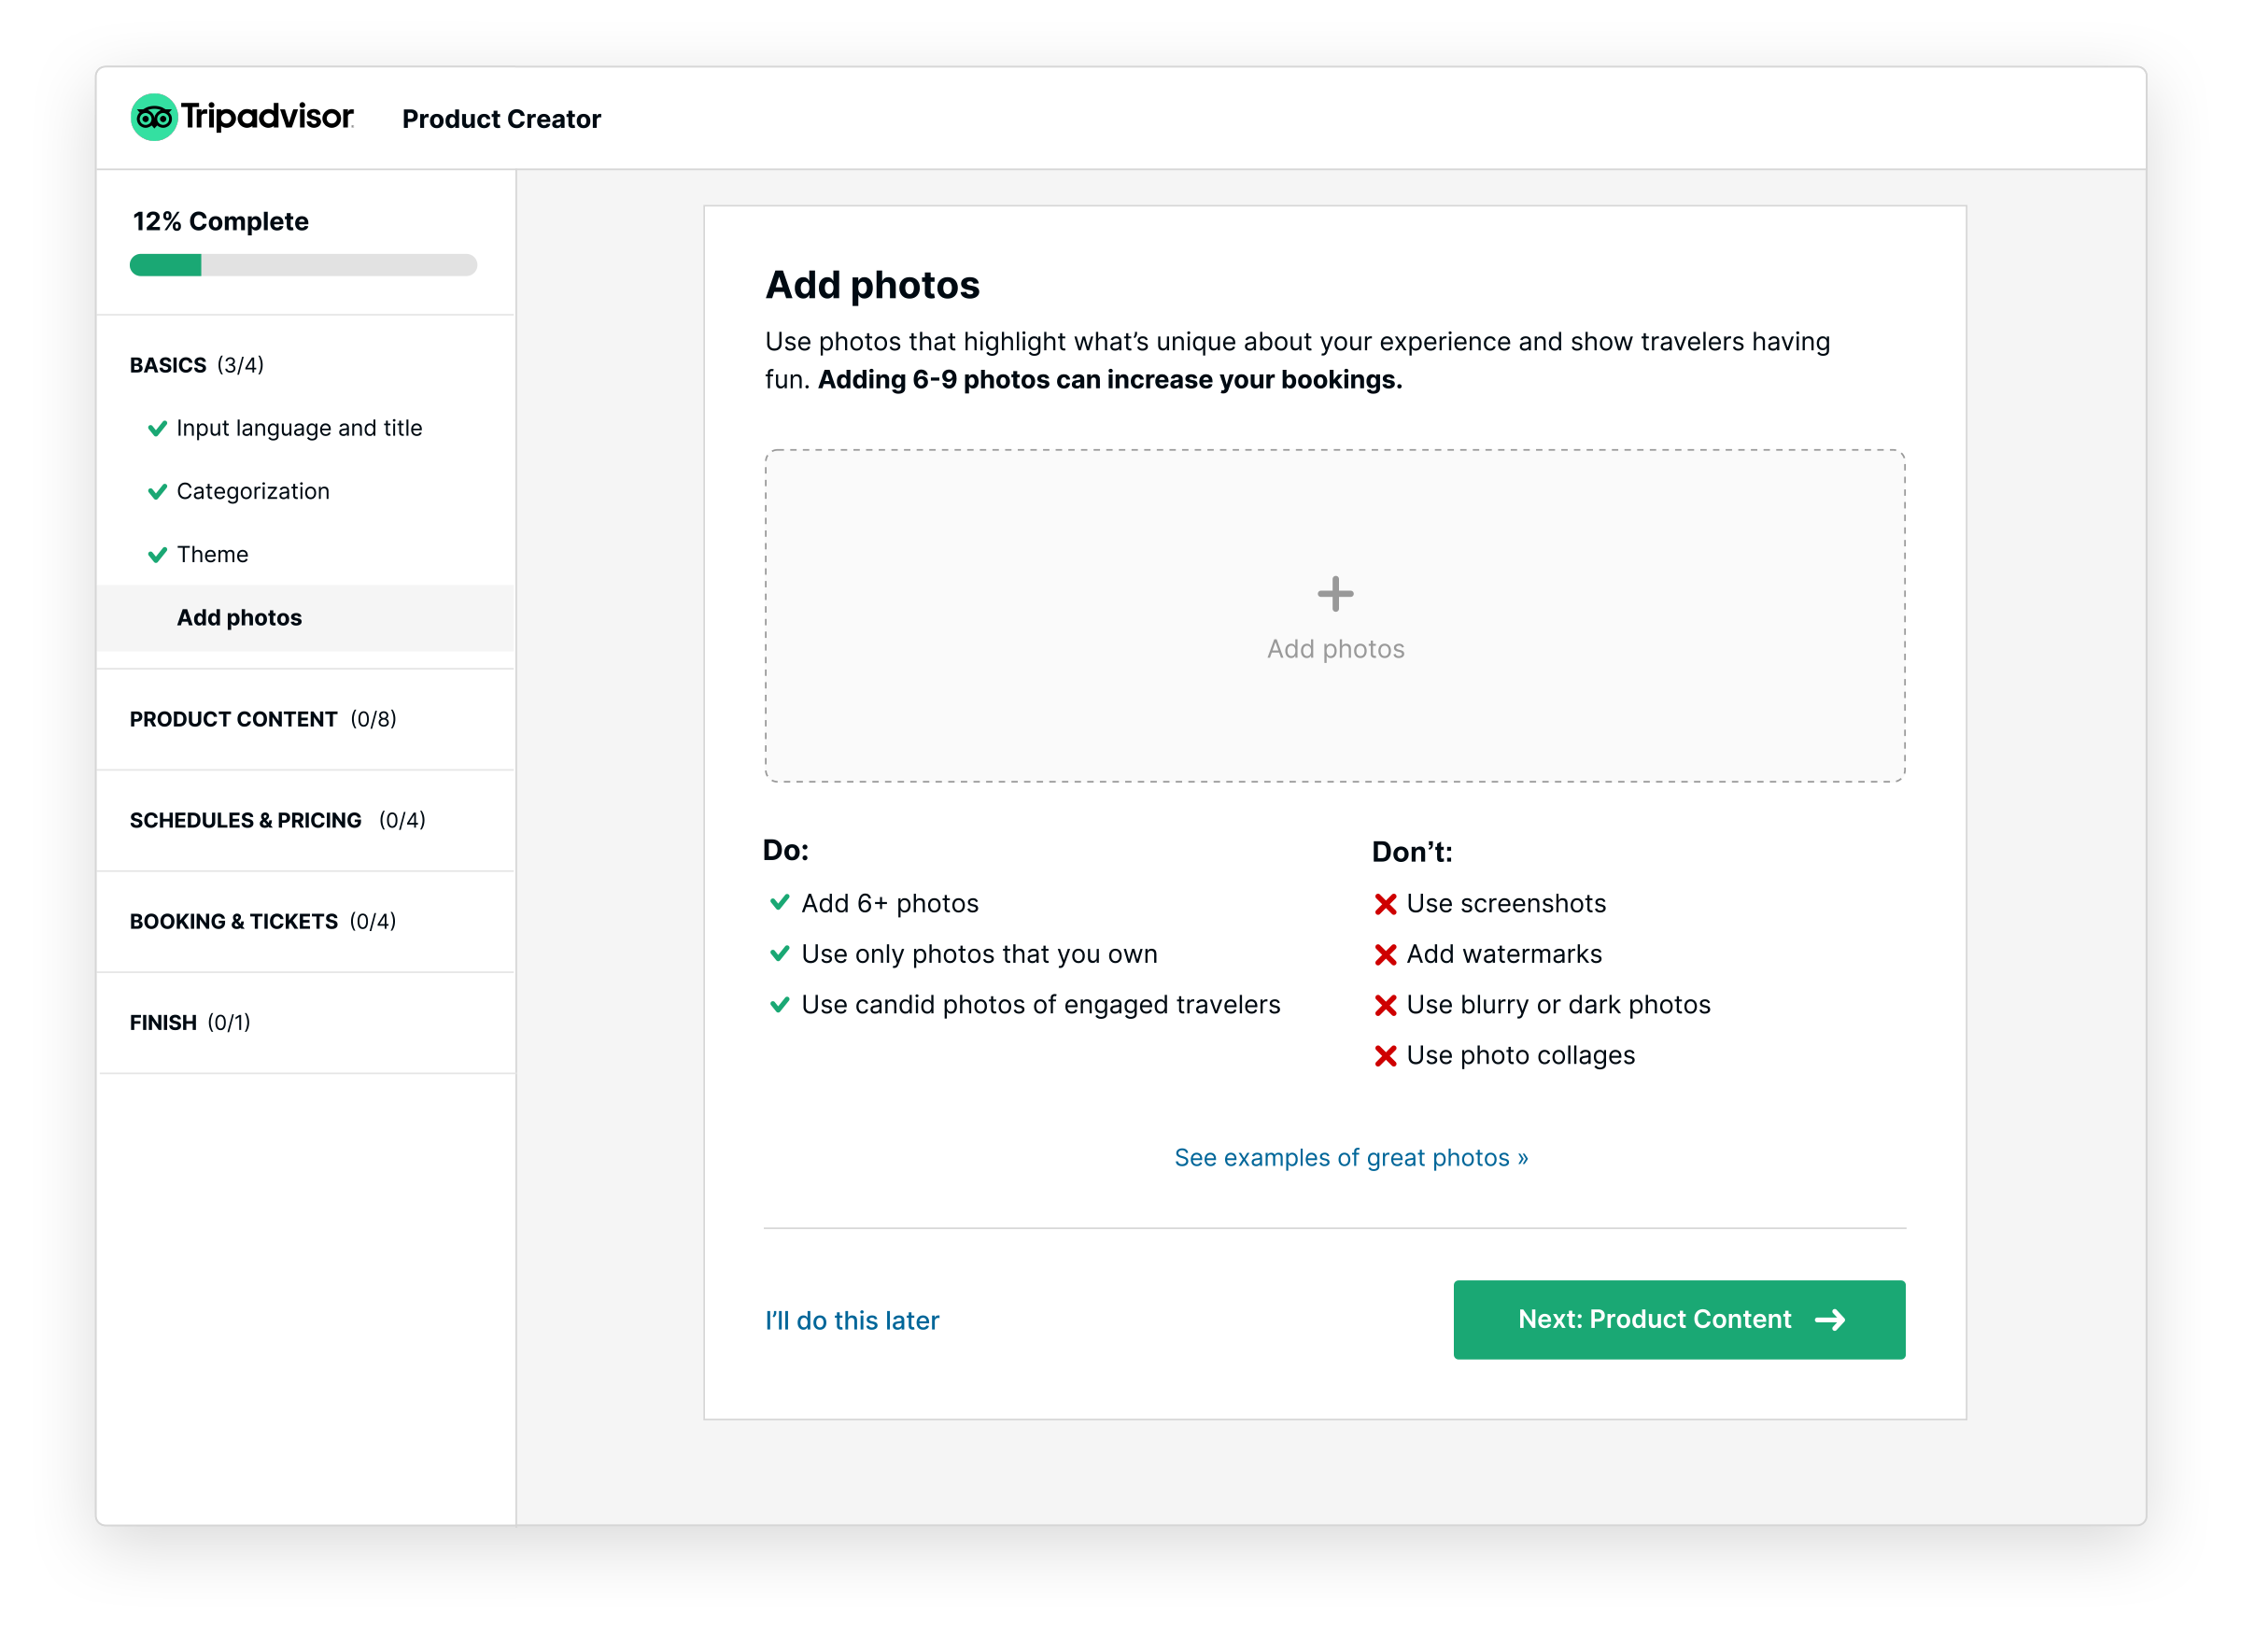Open Input language and title step
Screen dimensions: 2241x1652
click(299, 428)
